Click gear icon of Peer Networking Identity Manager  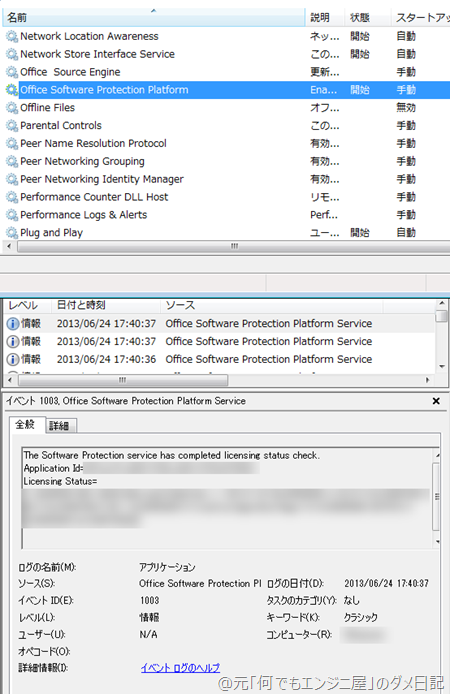tap(12, 179)
